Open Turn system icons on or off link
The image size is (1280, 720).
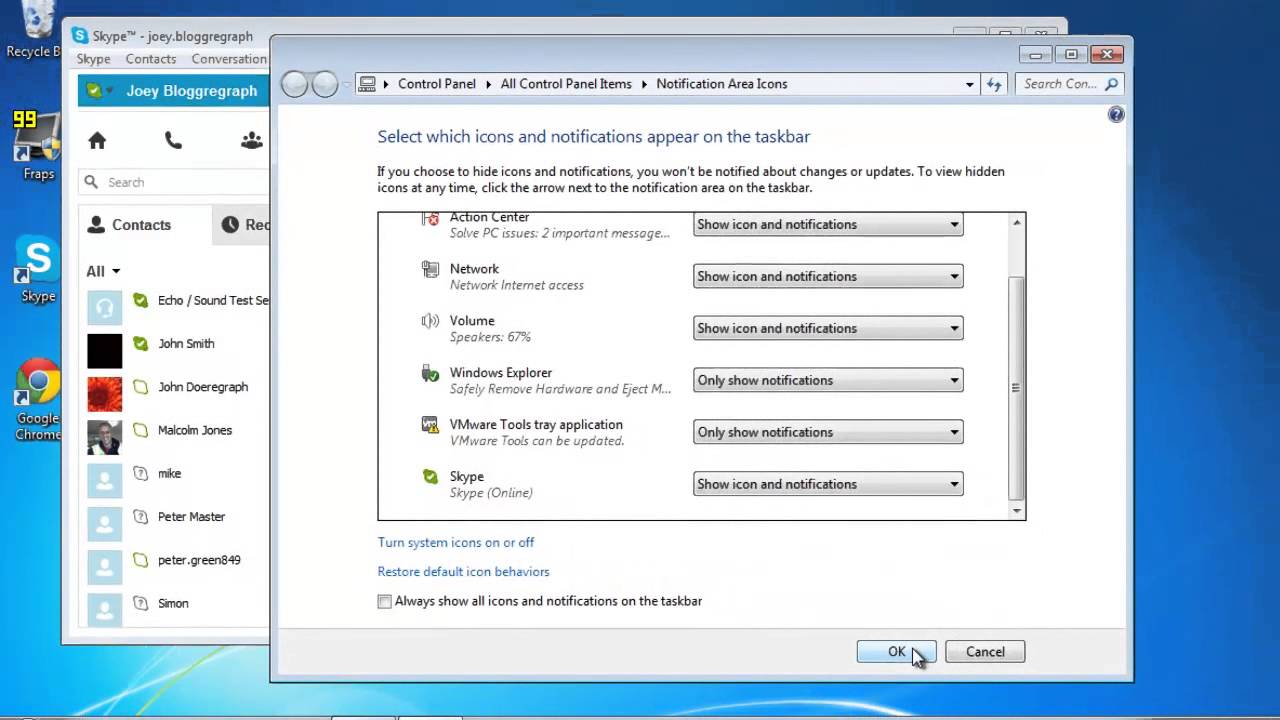456,542
